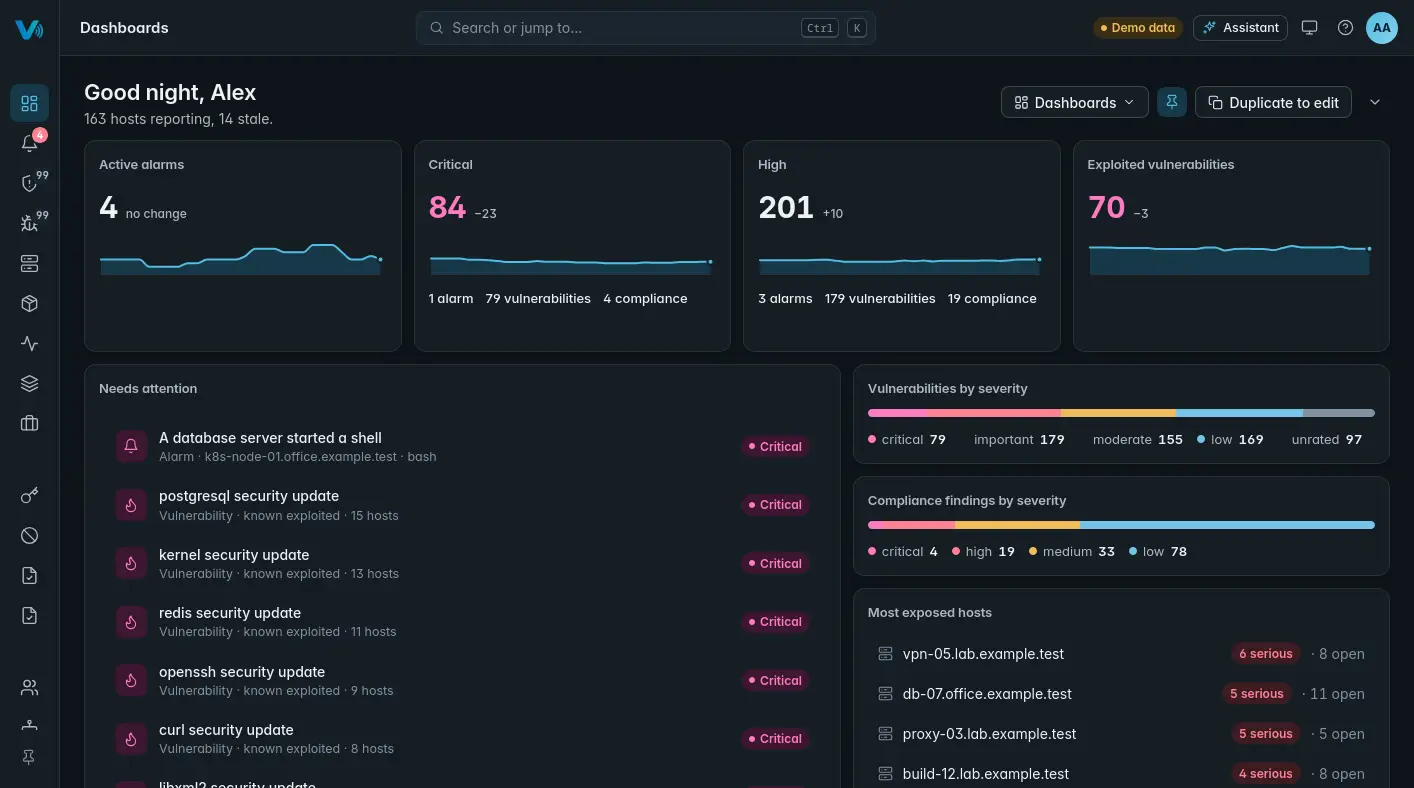Focus the Search or jump to field

tap(645, 28)
